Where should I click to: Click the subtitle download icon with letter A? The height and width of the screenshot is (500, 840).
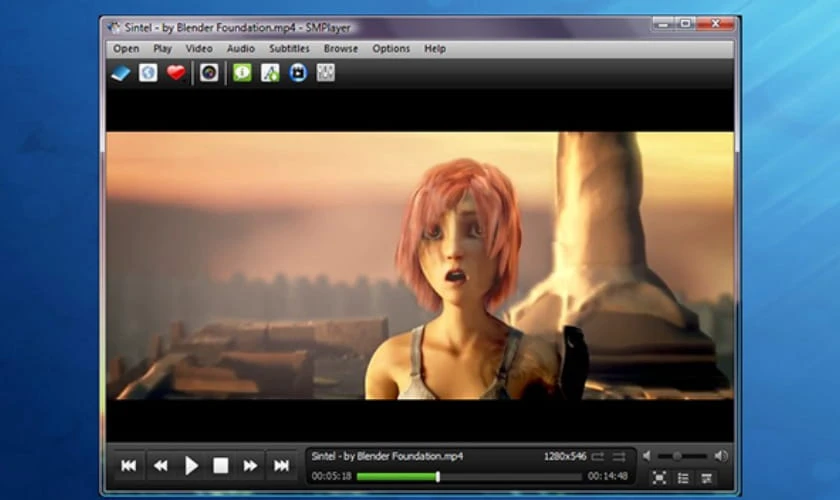(270, 72)
